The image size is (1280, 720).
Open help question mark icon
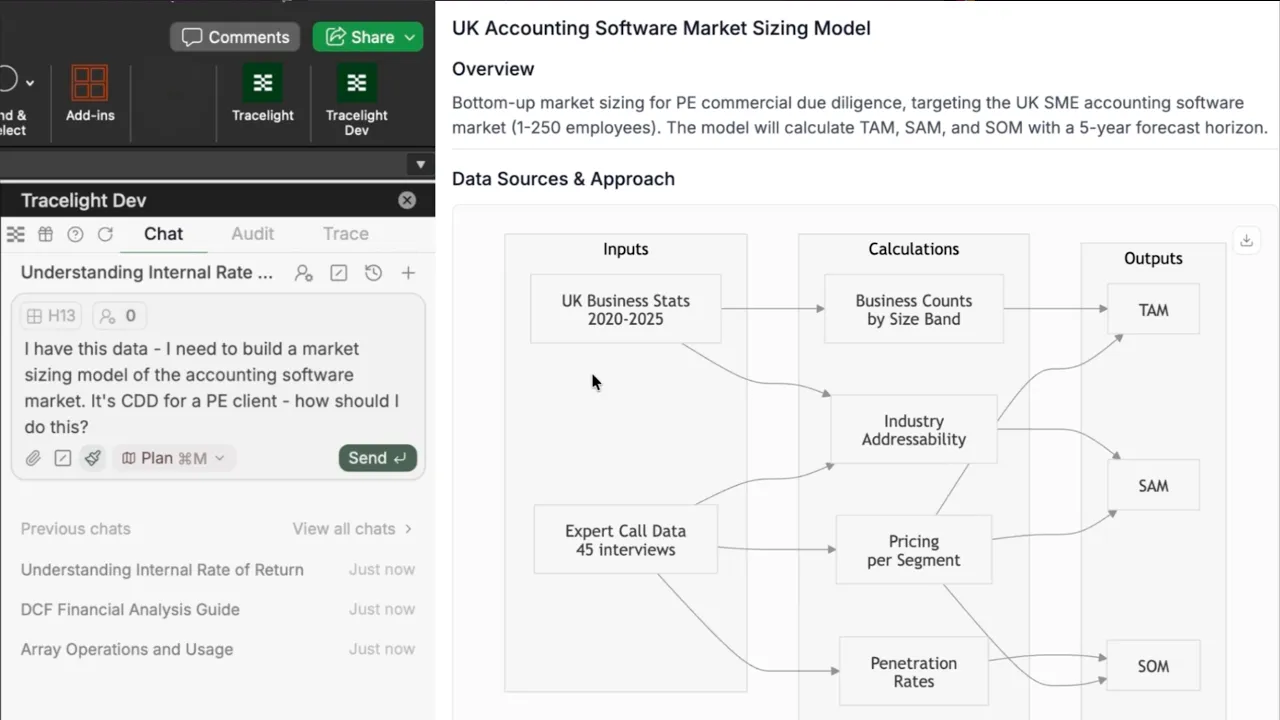[75, 234]
